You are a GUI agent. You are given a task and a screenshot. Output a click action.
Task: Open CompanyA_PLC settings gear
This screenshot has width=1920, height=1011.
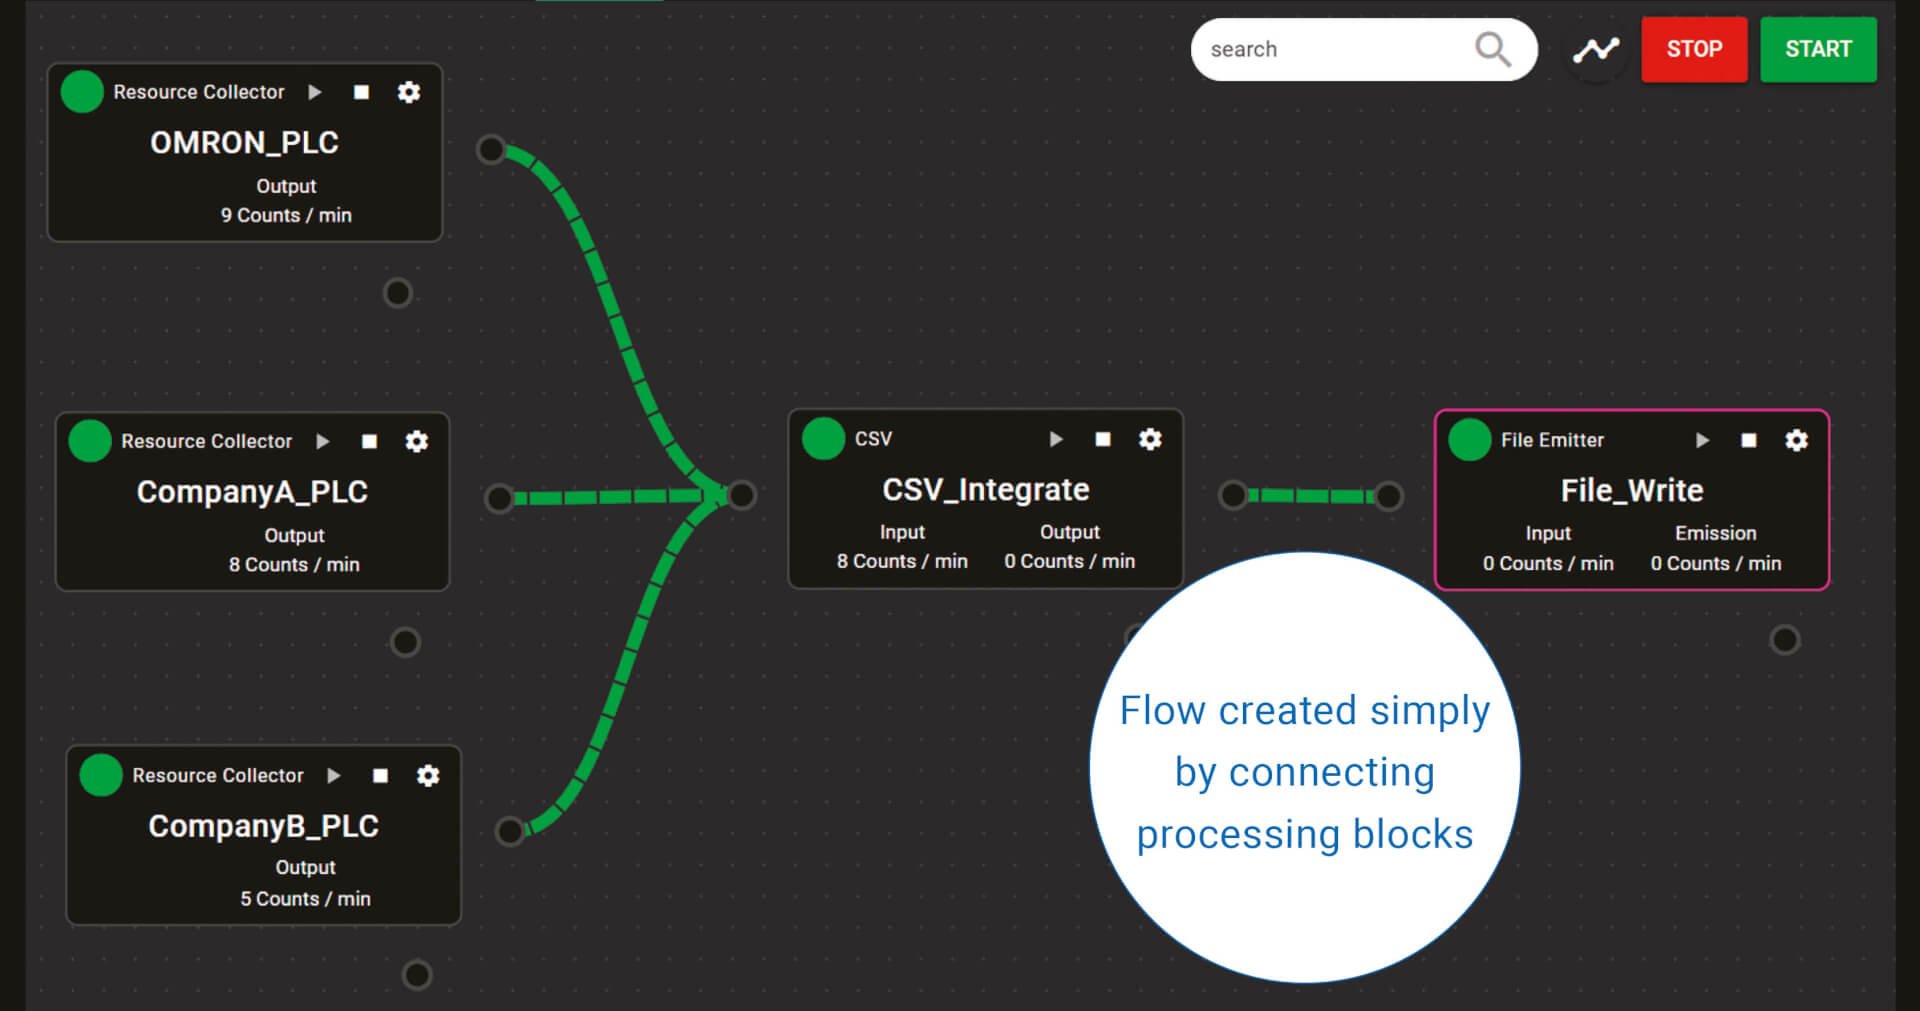click(417, 441)
